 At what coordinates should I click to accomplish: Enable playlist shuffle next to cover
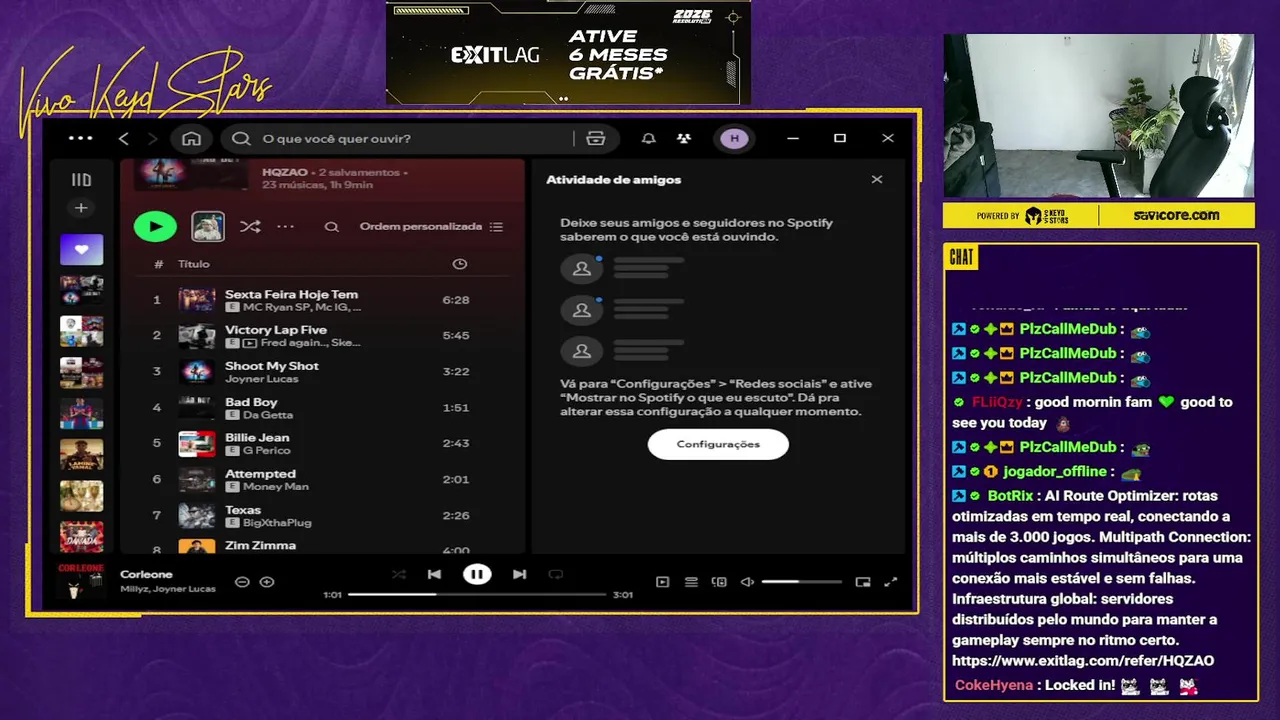pyautogui.click(x=250, y=227)
